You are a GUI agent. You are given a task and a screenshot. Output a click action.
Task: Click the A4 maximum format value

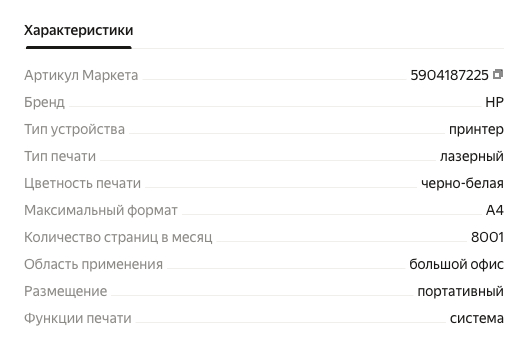coord(495,210)
